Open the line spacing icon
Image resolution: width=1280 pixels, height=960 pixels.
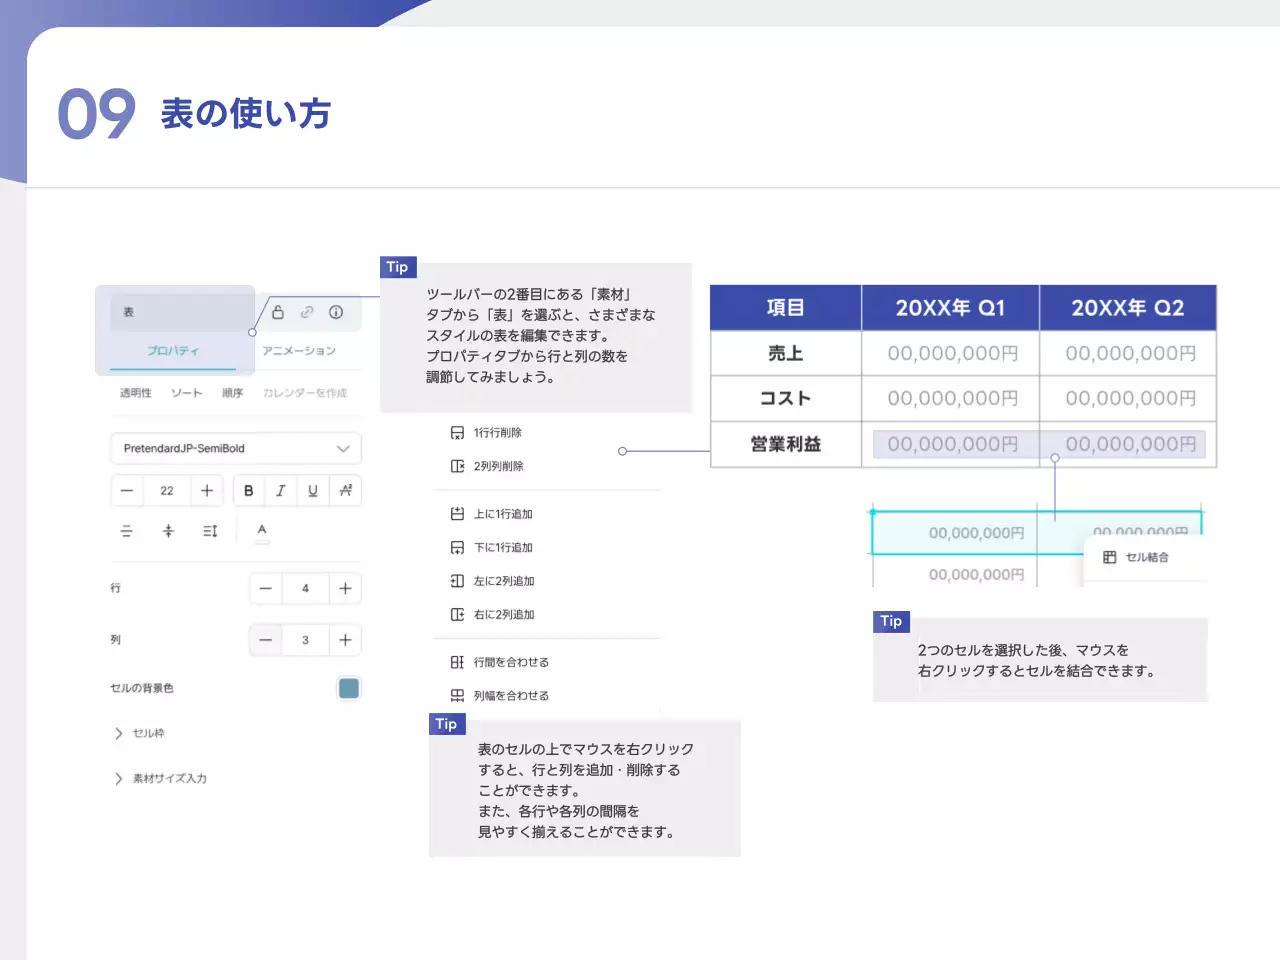tap(210, 531)
